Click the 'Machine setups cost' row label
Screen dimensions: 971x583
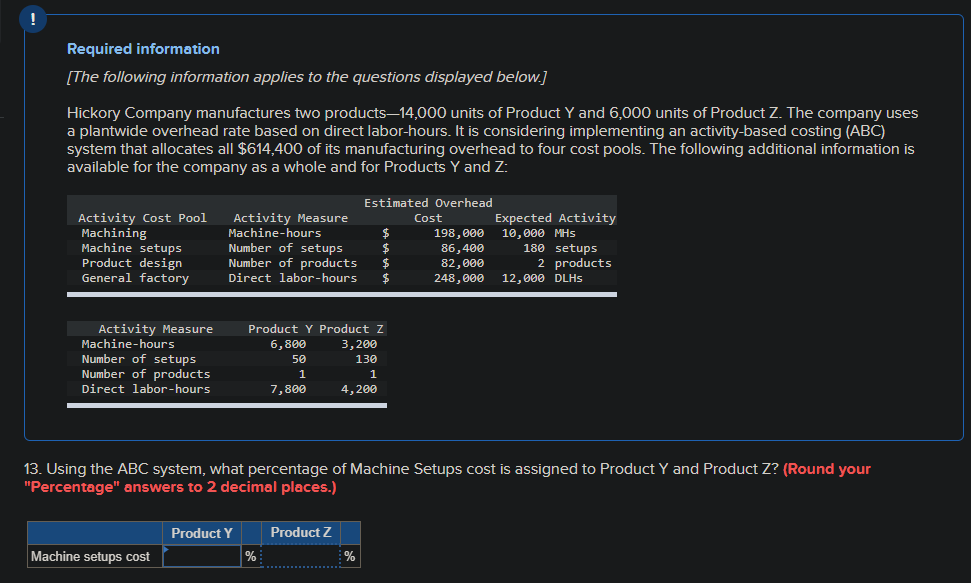point(90,556)
